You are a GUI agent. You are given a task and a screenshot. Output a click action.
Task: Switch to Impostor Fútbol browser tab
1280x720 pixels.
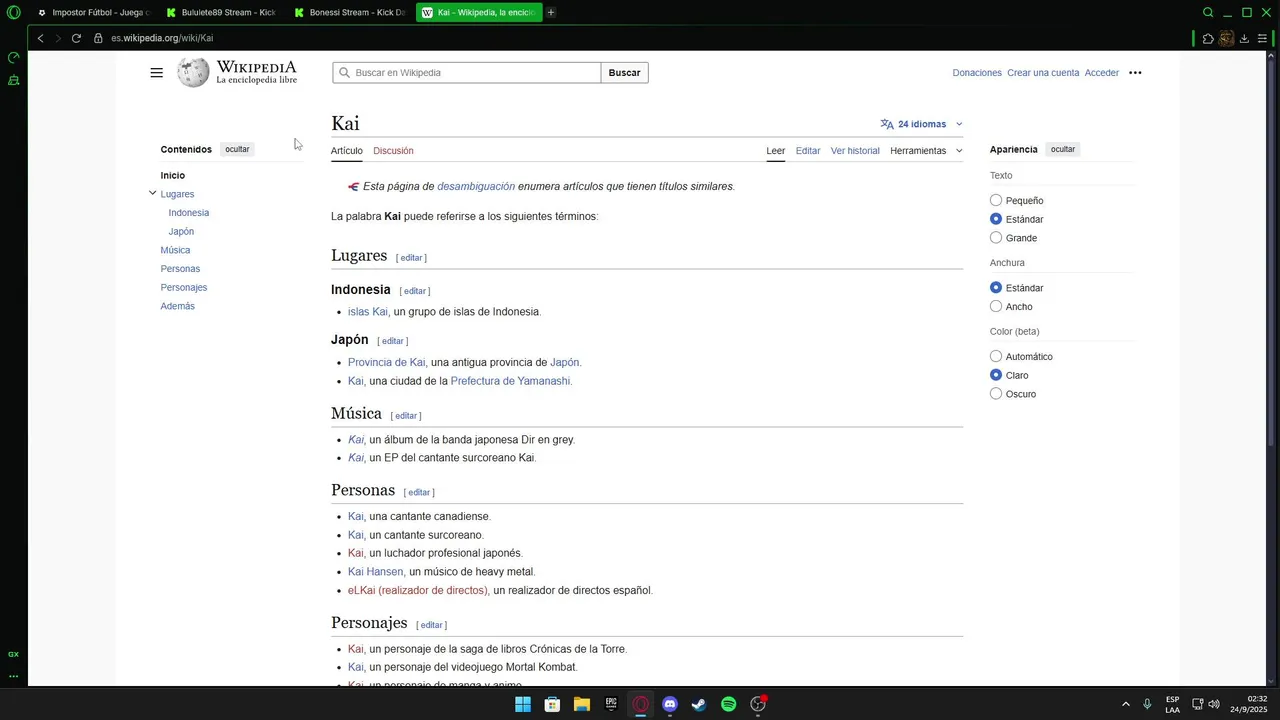click(x=92, y=13)
